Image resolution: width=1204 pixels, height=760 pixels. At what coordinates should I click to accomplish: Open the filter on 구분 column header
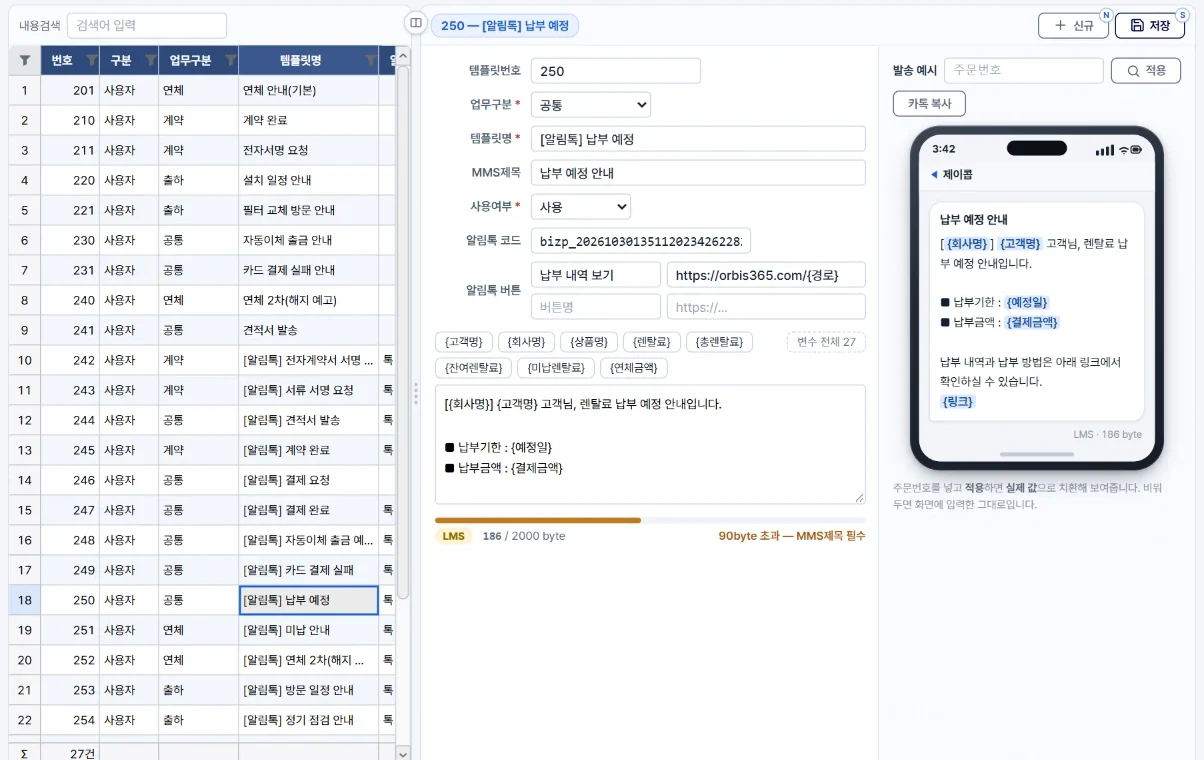point(150,61)
